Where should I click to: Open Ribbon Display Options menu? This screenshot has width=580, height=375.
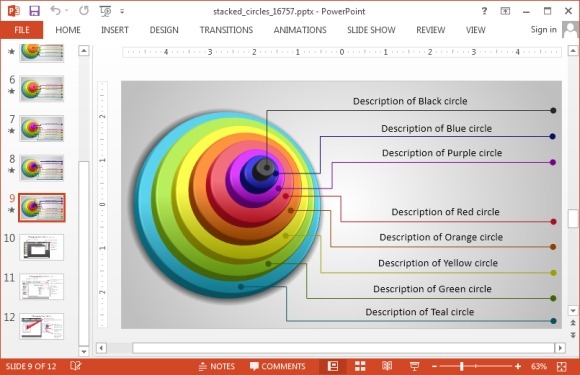(505, 11)
